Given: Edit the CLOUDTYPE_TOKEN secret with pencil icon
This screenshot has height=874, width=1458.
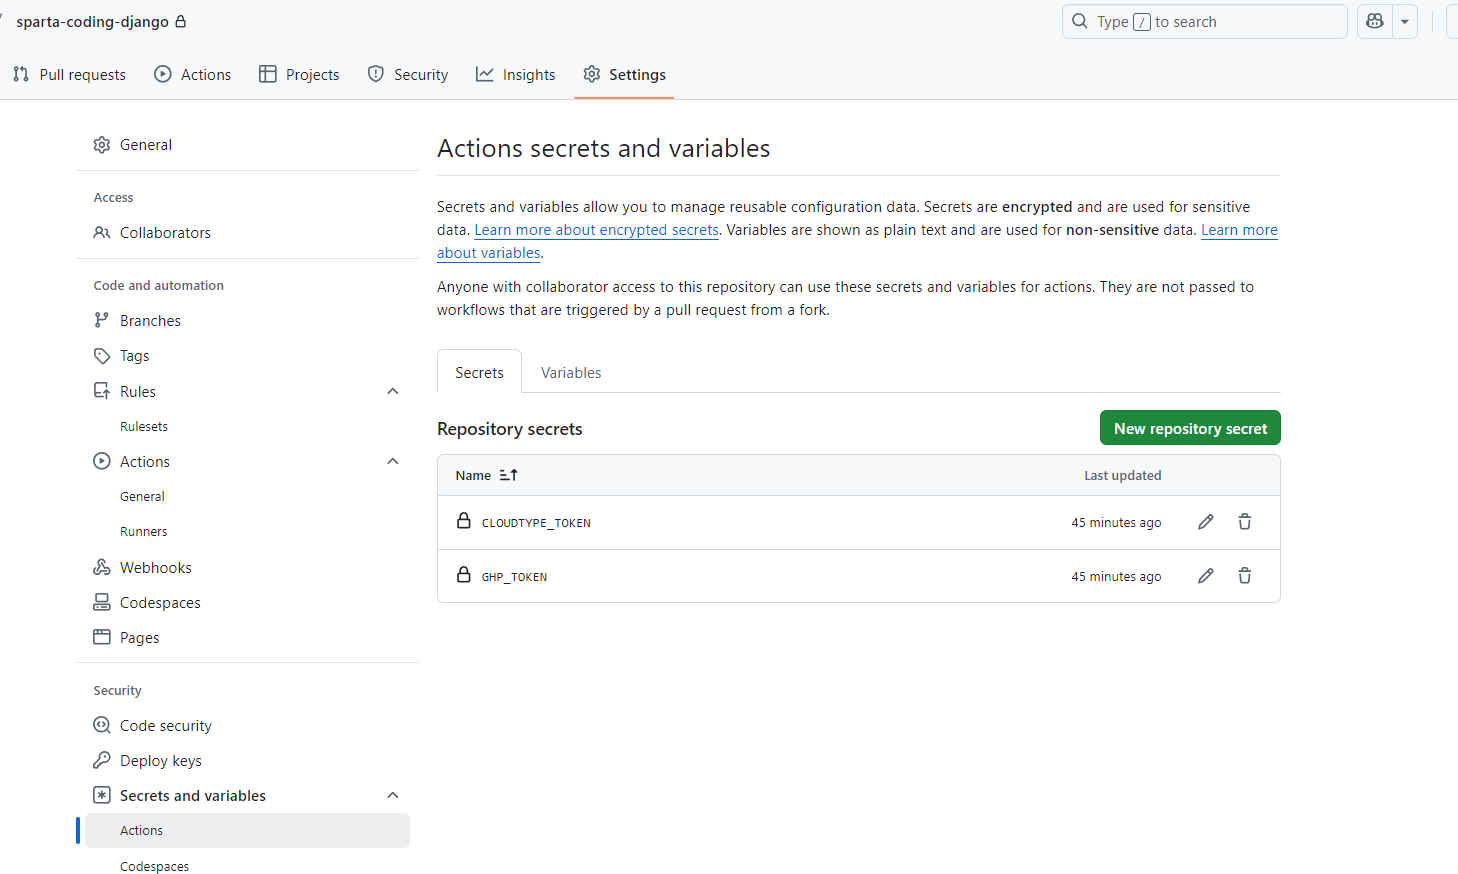Looking at the screenshot, I should coord(1206,522).
